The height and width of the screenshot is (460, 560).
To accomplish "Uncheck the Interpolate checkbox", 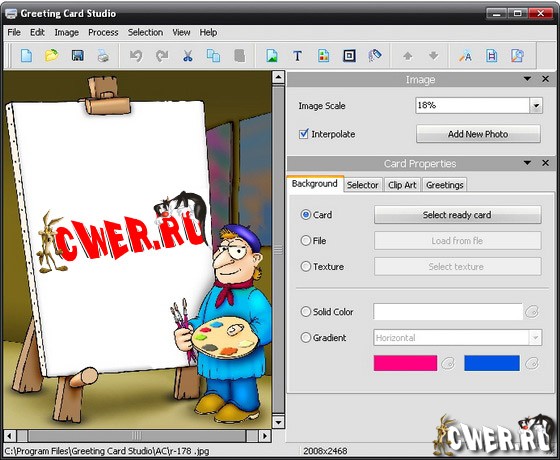I will 304,134.
